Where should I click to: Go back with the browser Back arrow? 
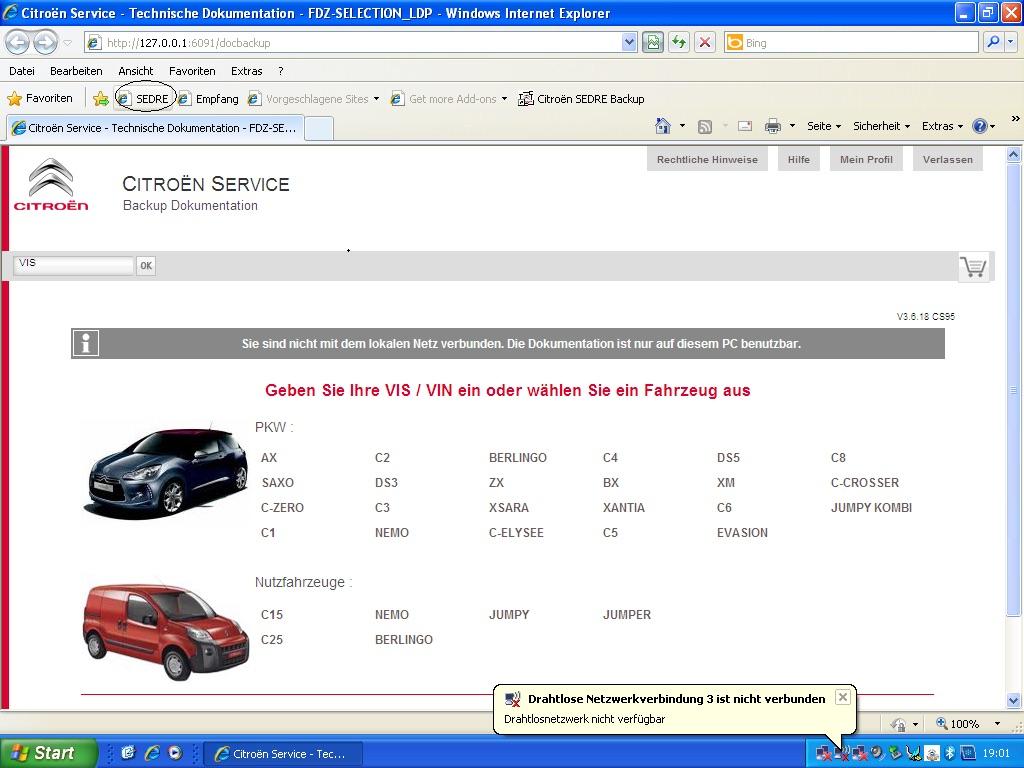[18, 43]
